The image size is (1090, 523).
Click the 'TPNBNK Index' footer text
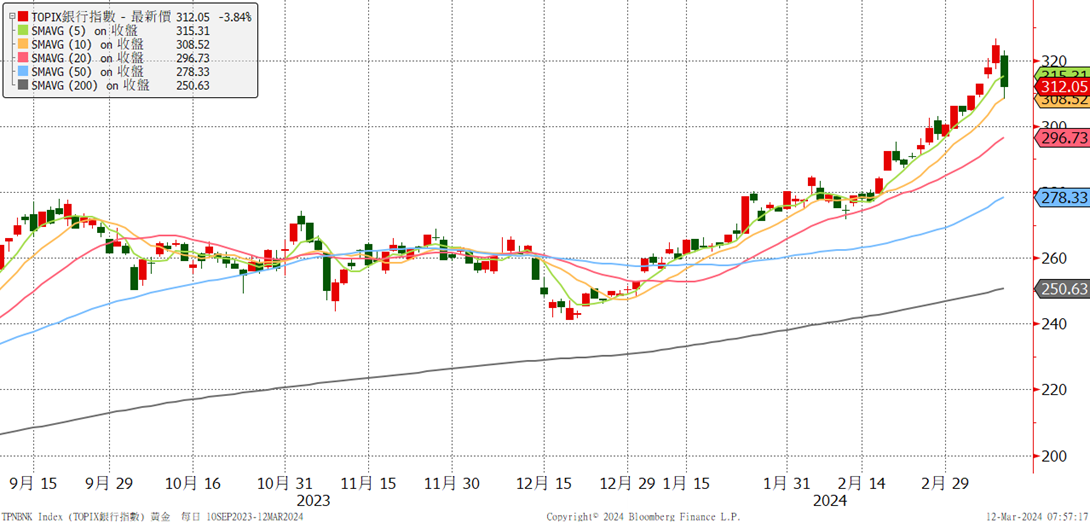33,517
